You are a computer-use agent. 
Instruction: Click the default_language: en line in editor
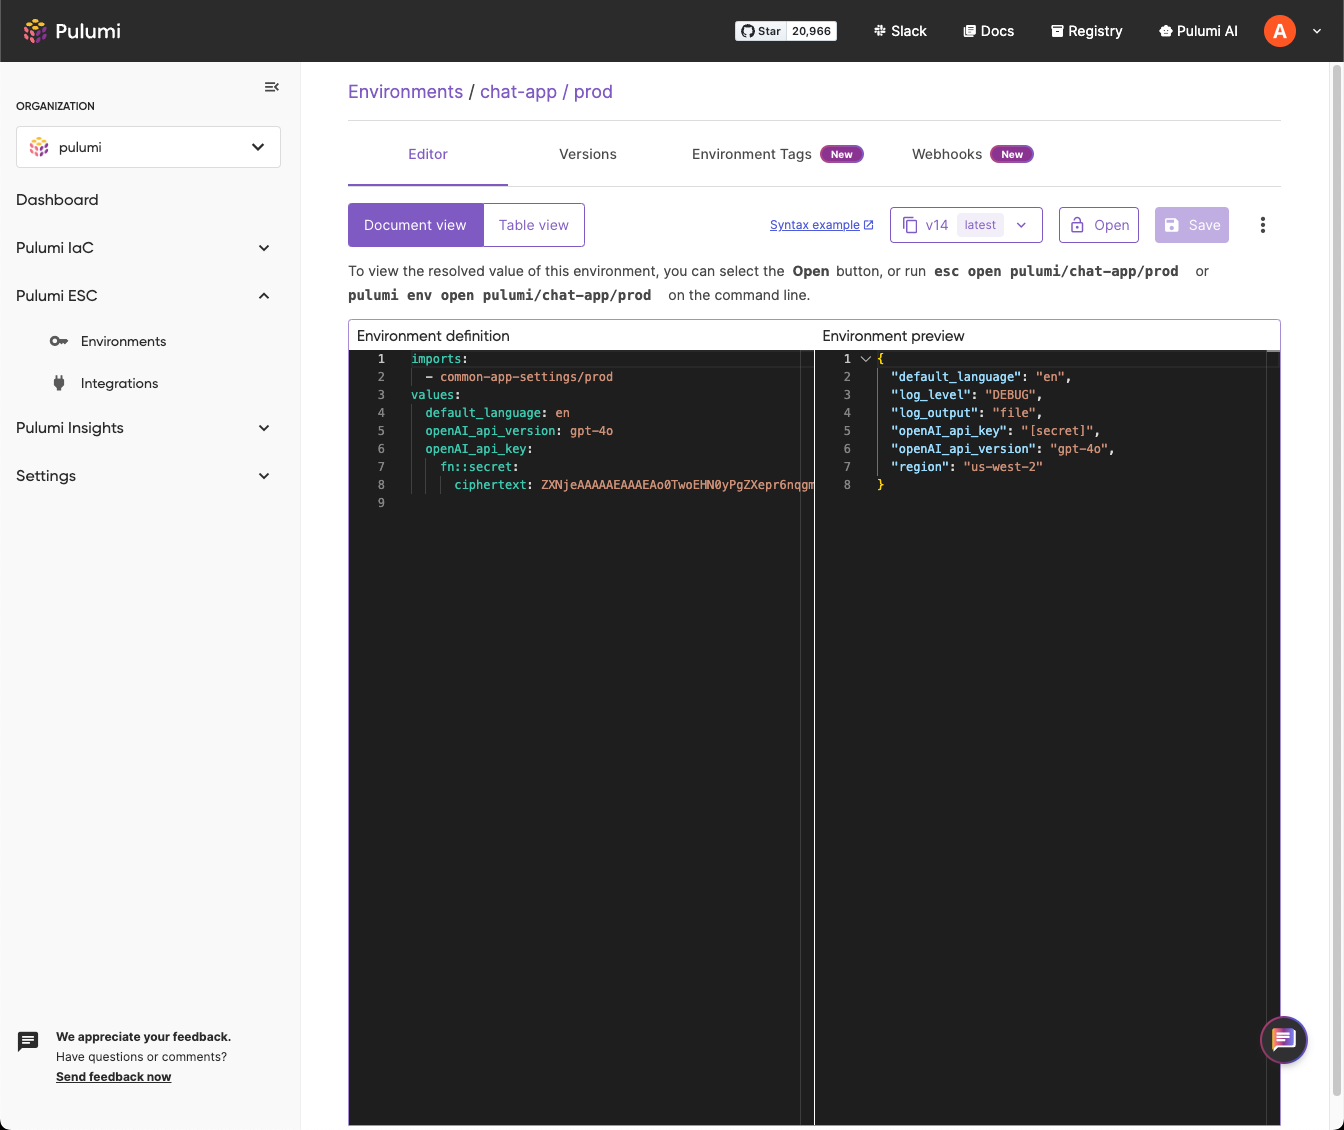[x=497, y=413]
